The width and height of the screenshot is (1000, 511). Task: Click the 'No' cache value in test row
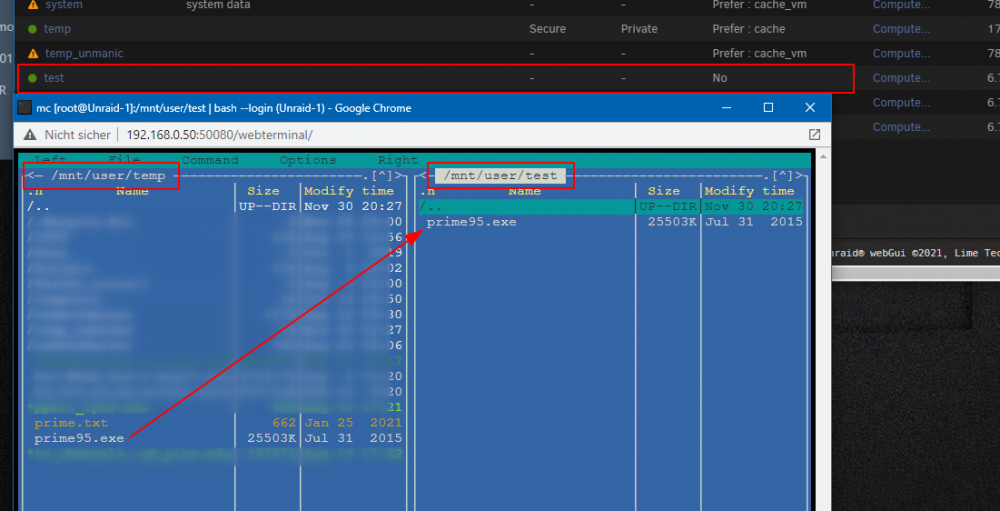pyautogui.click(x=719, y=78)
